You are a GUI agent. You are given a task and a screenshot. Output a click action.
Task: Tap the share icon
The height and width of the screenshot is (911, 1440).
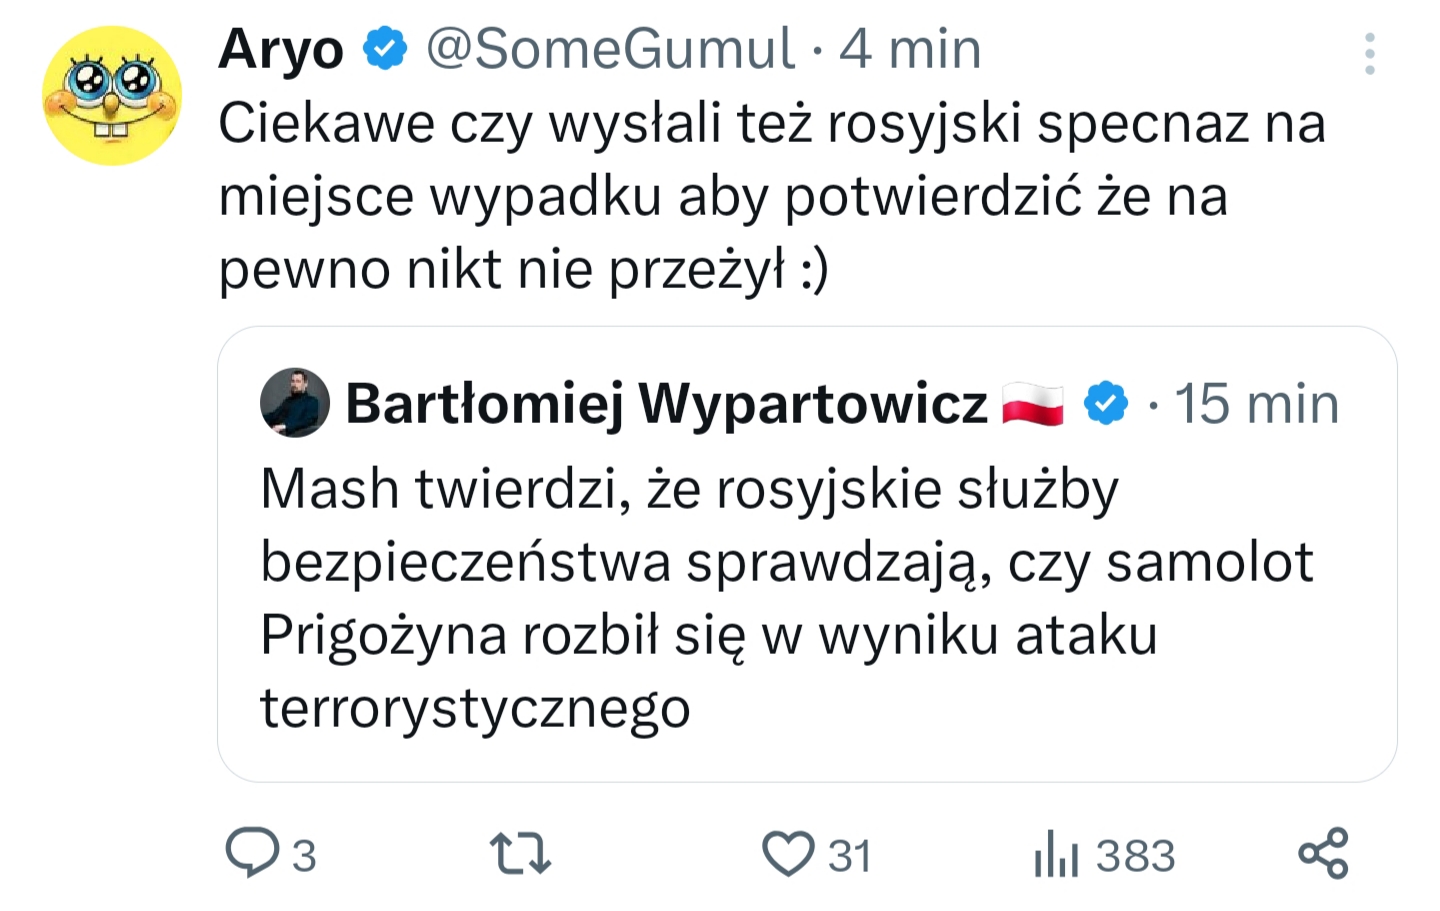pyautogui.click(x=1323, y=853)
